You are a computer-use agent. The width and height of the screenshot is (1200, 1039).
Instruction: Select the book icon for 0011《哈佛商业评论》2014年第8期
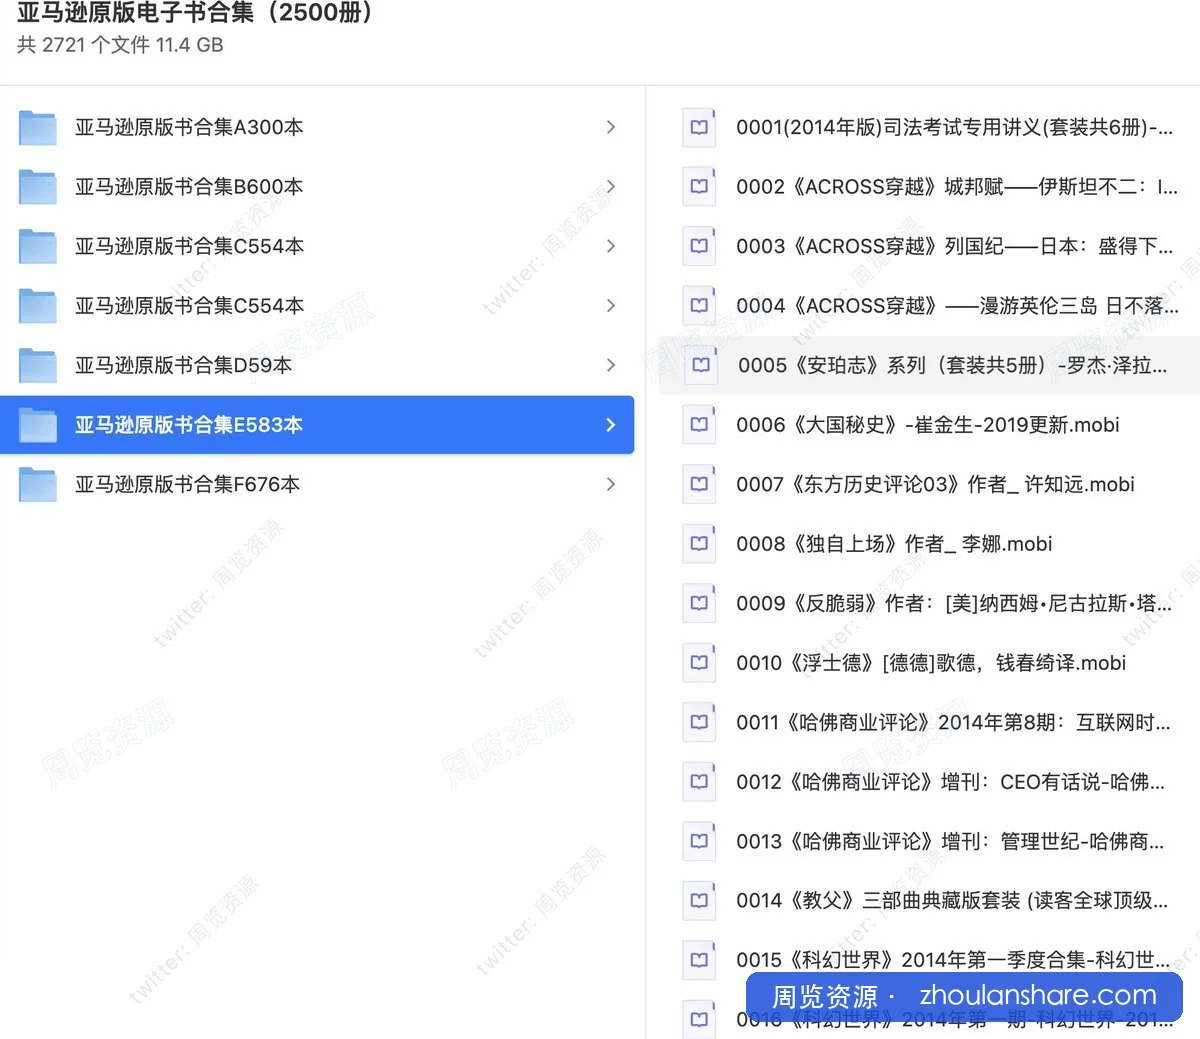coord(699,722)
